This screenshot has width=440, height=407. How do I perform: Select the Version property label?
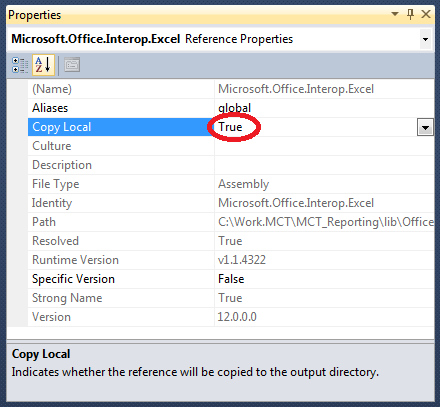(51, 317)
